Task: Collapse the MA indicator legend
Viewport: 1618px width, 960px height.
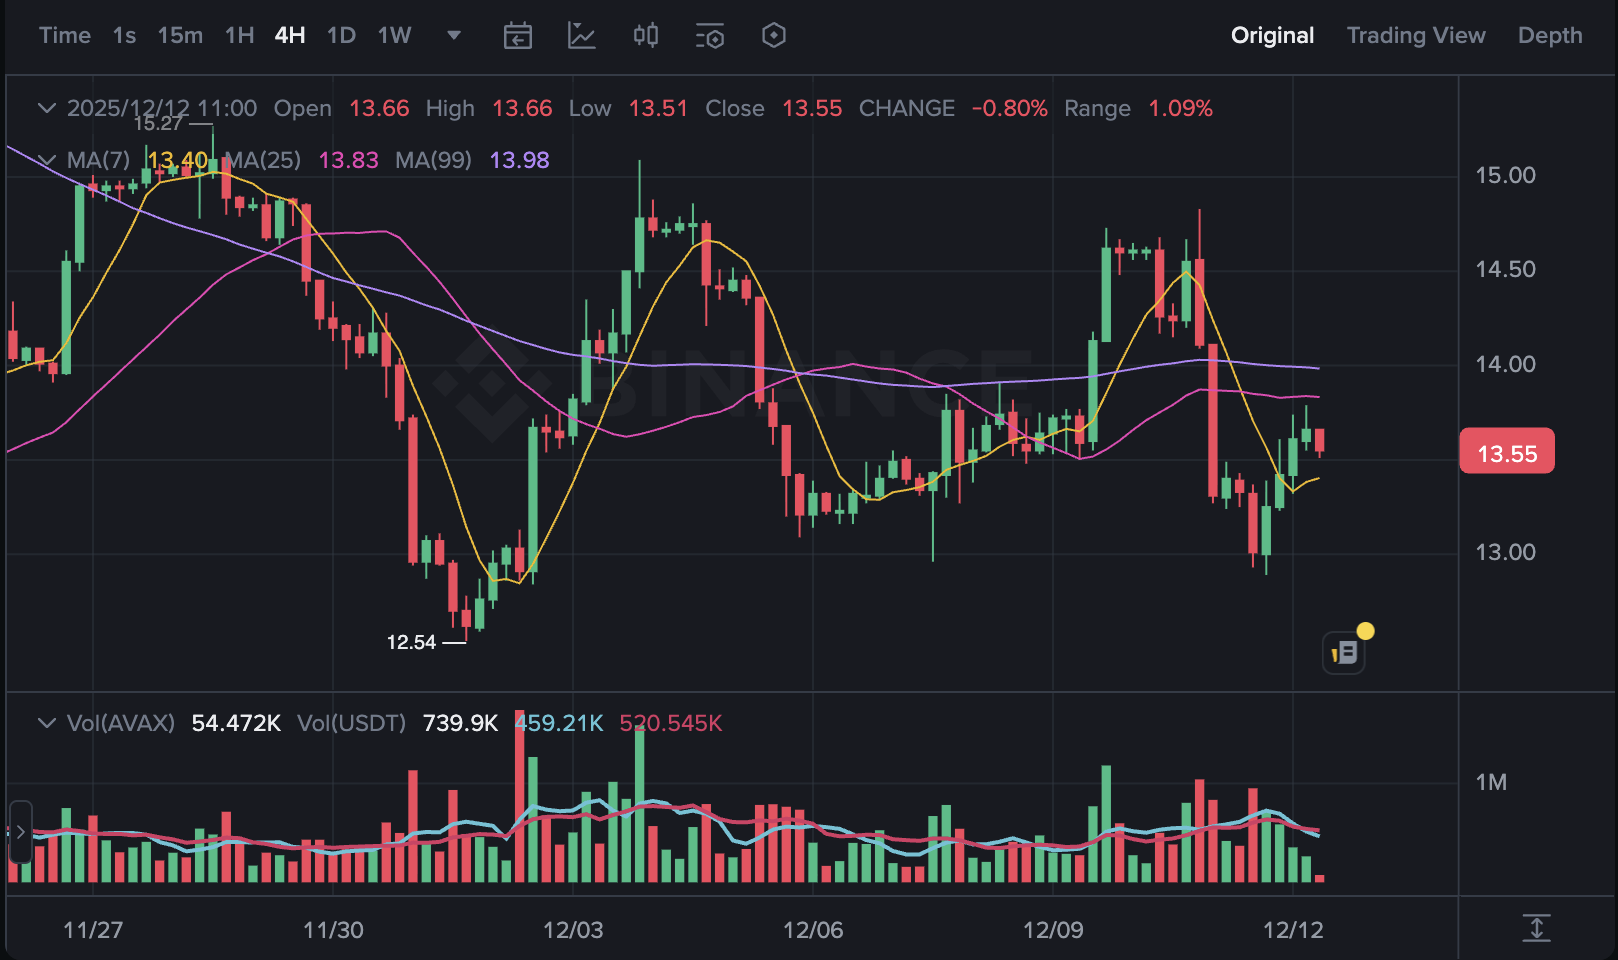Action: pos(46,160)
